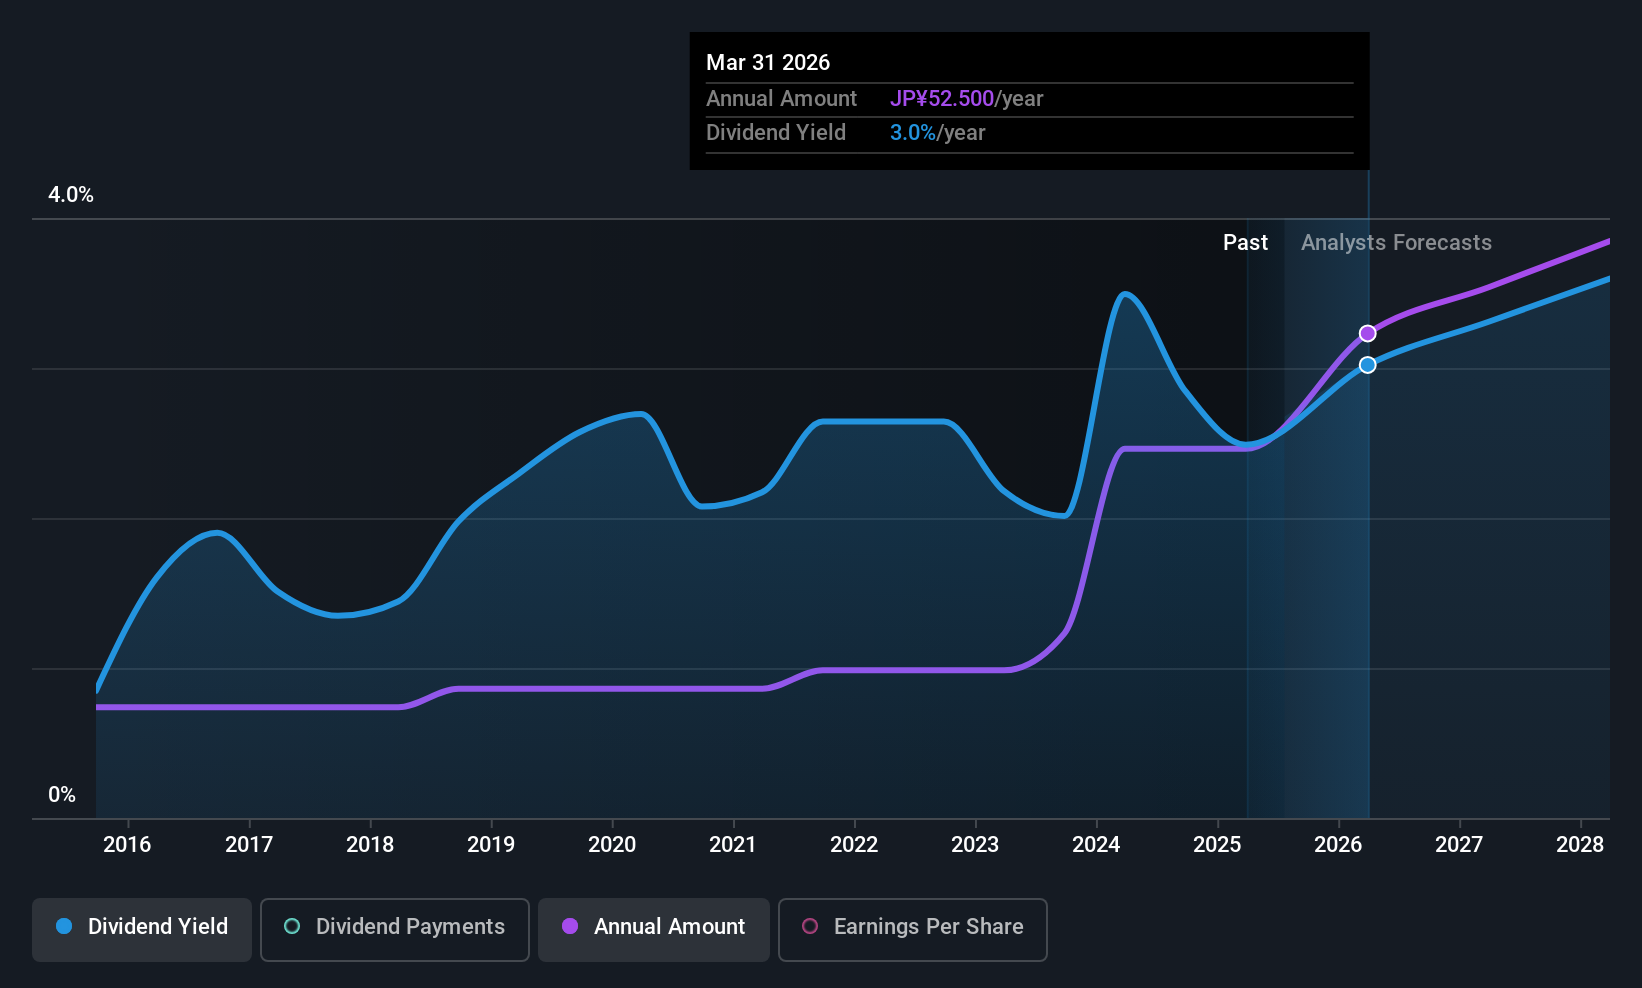This screenshot has width=1642, height=988.
Task: Click the pink Earnings Per Share circle icon
Action: (810, 926)
